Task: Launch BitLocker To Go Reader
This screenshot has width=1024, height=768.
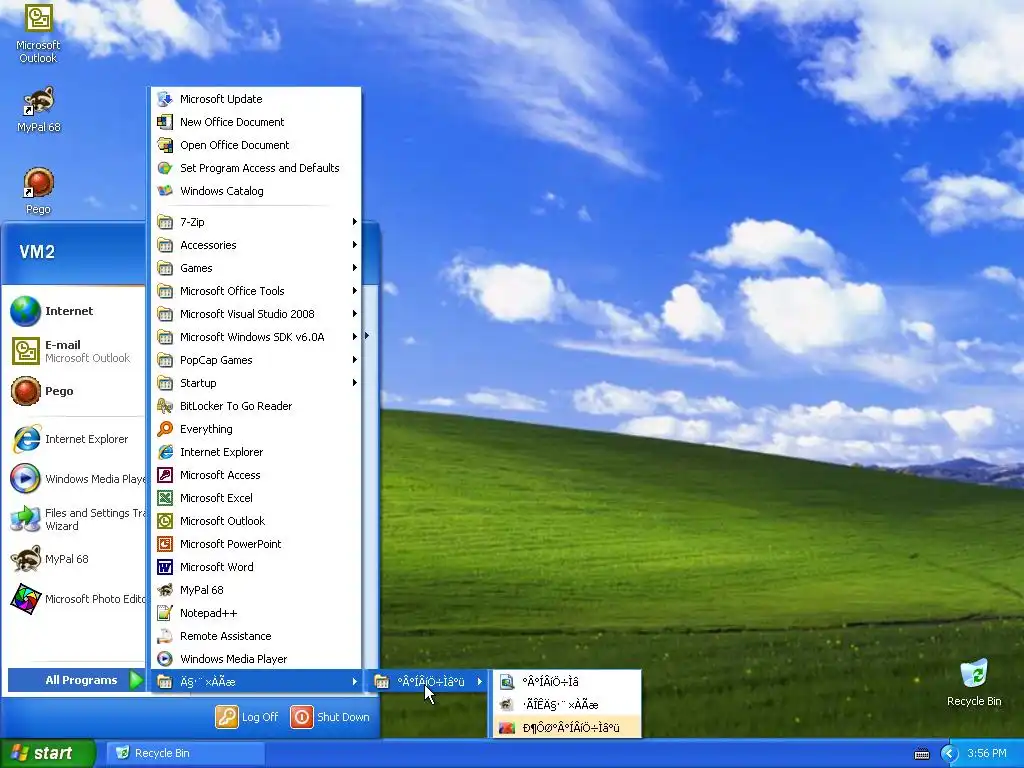Action: [x=256, y=406]
